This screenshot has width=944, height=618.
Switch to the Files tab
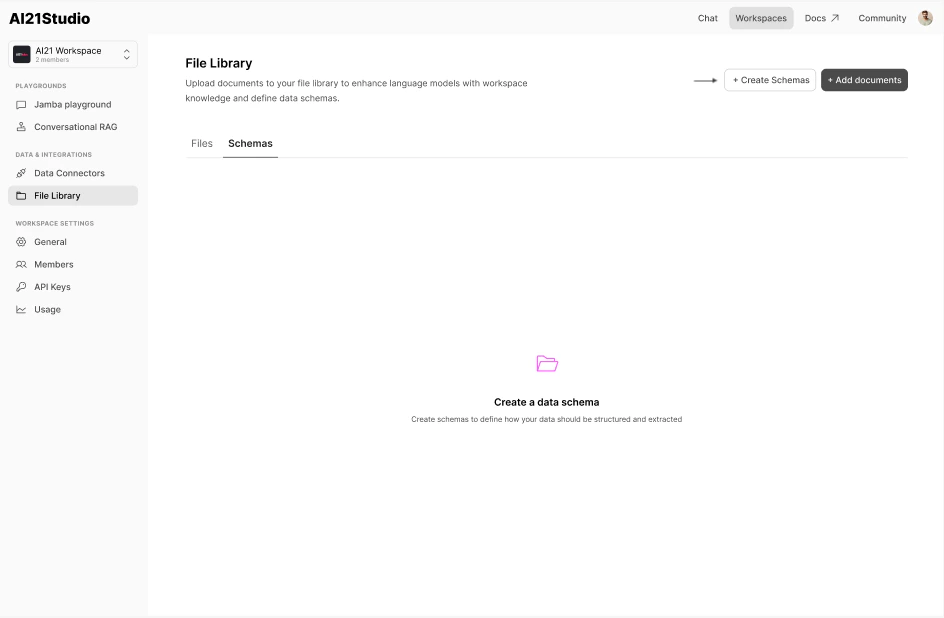click(201, 143)
